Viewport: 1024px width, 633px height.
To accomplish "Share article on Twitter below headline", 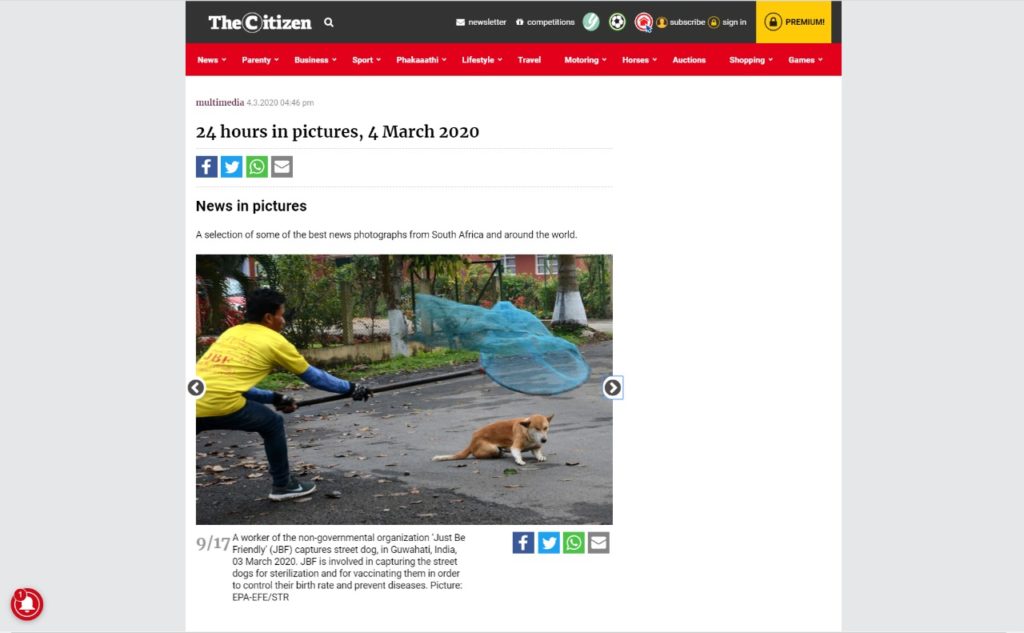I will [232, 167].
